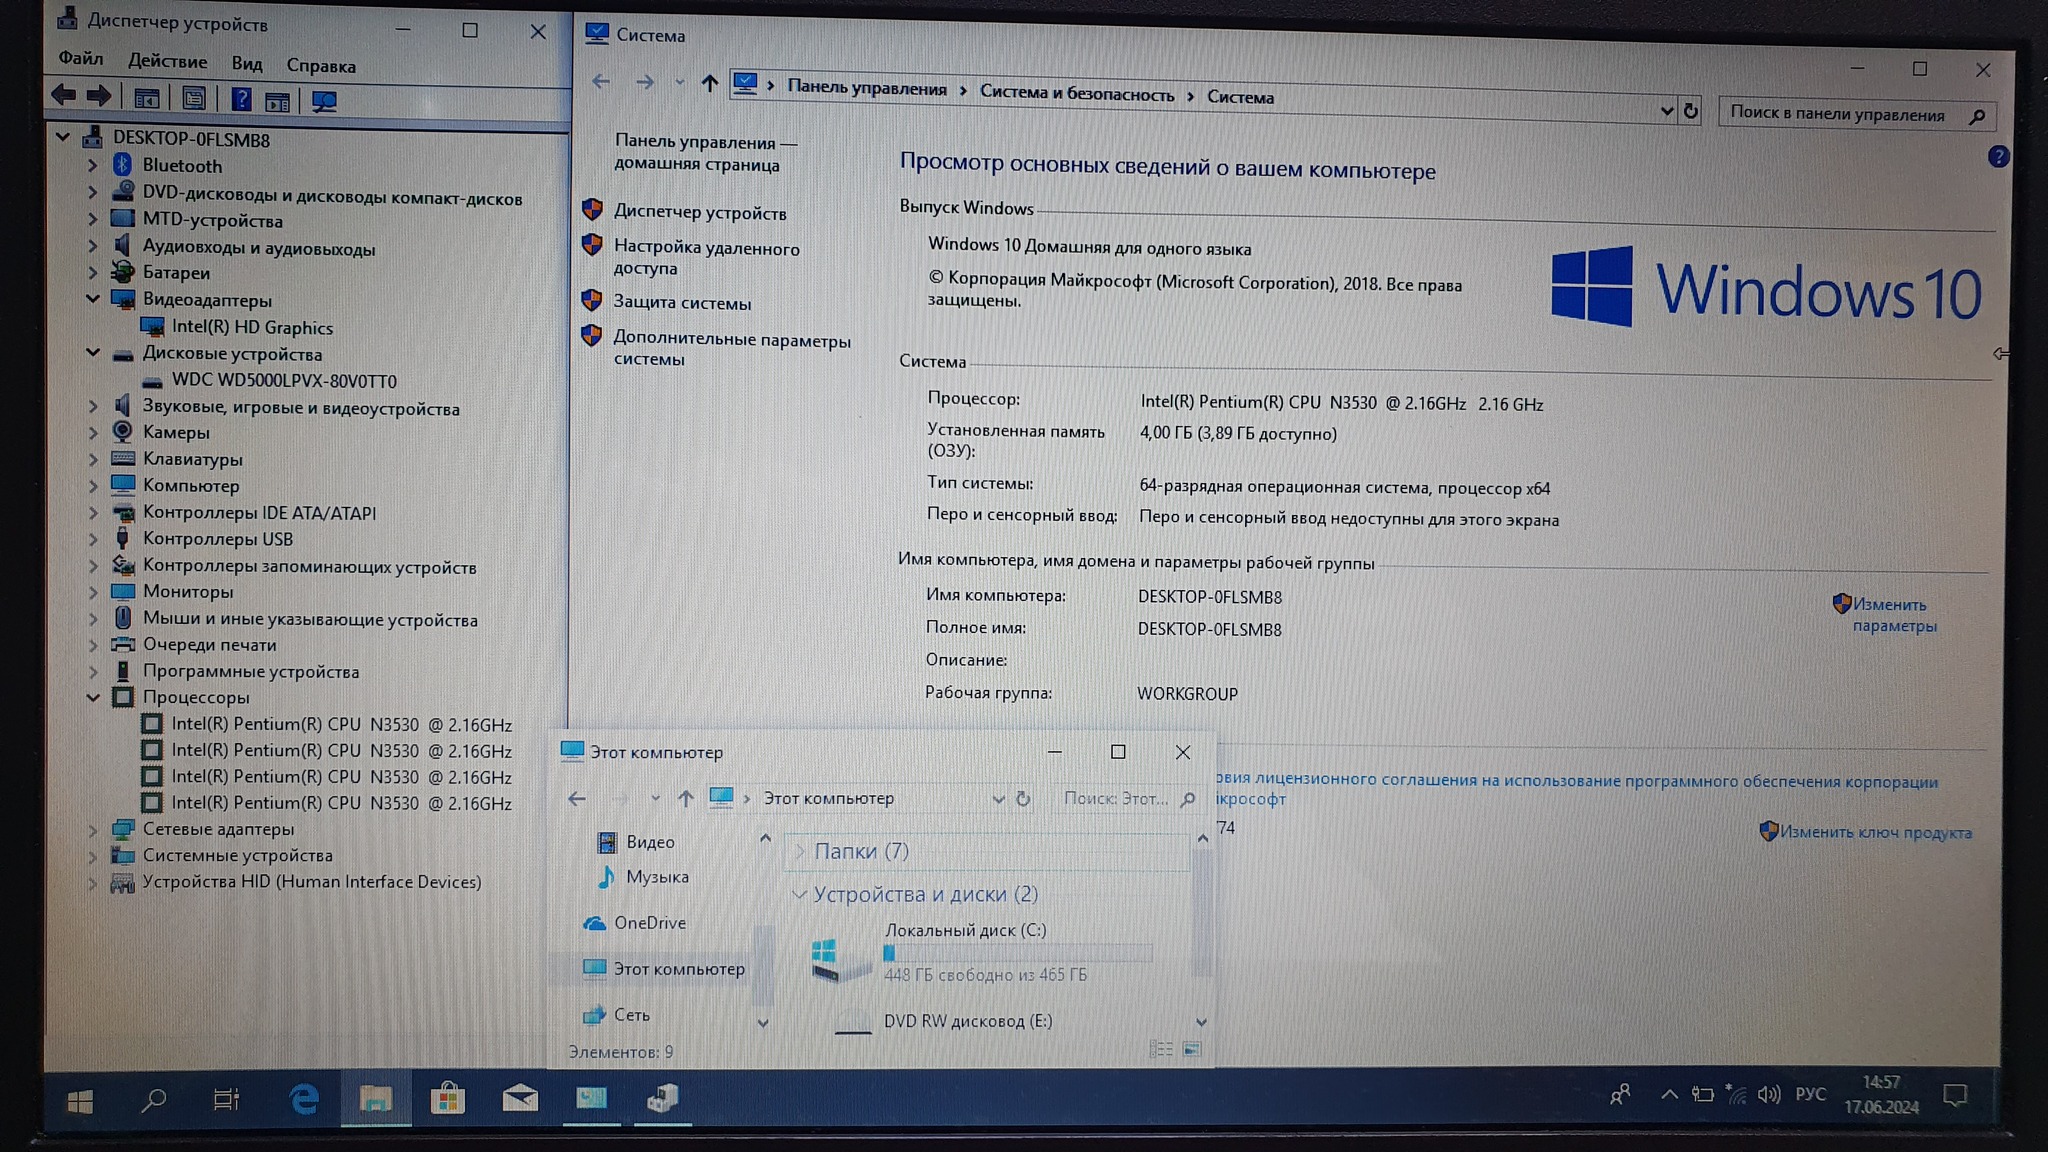Viewport: 2048px width, 1152px height.
Task: Click the scan for hardware changes icon
Action: [324, 101]
